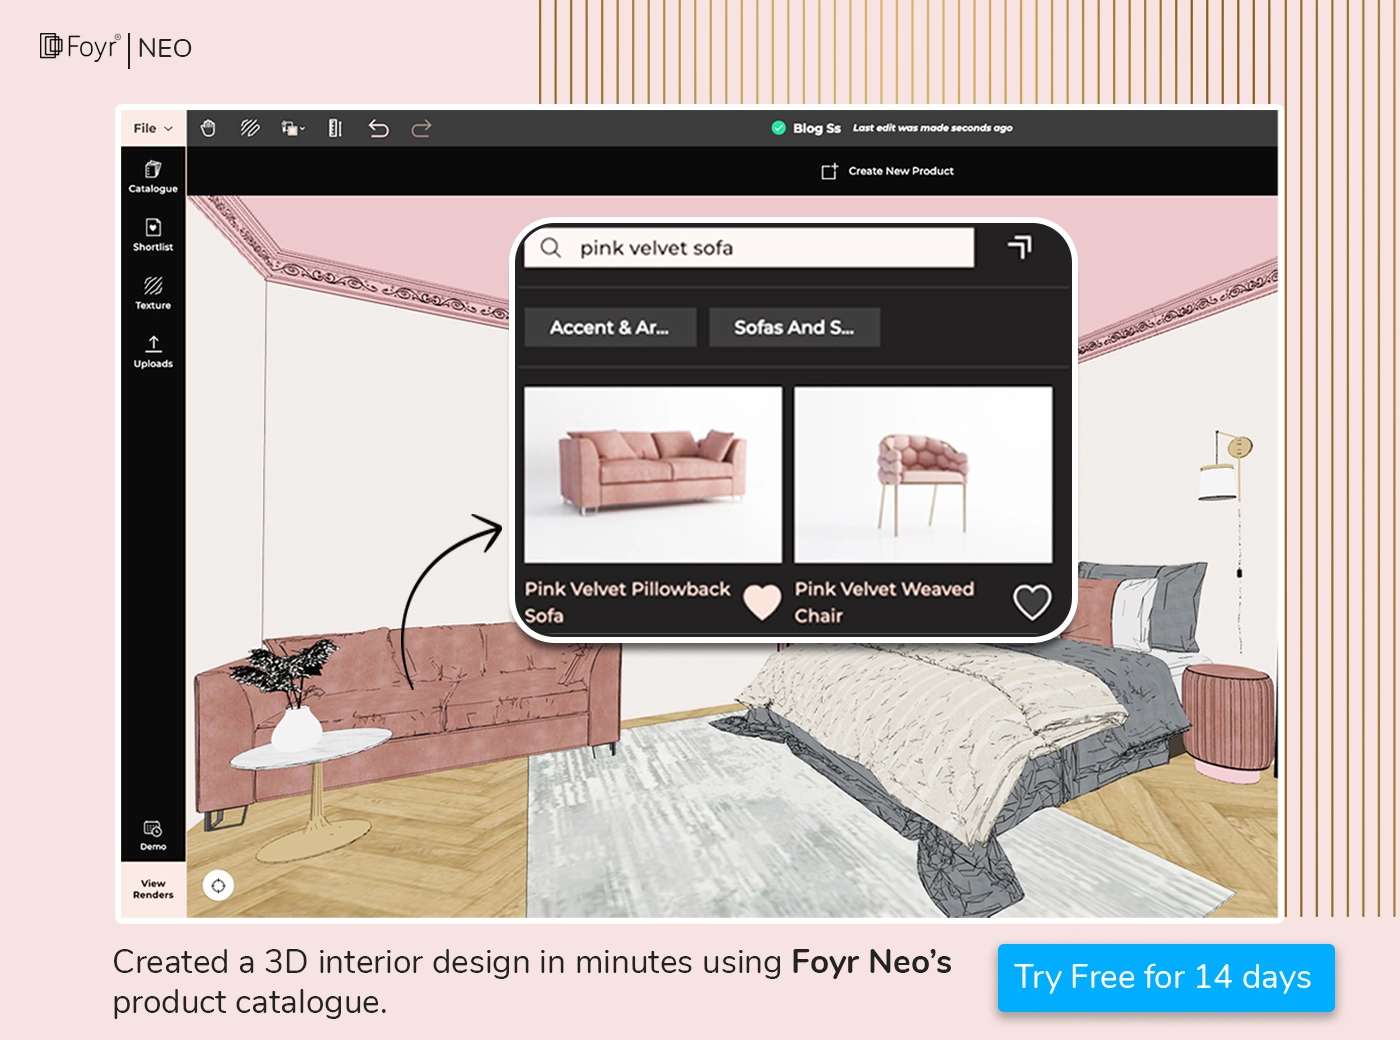Image resolution: width=1400 pixels, height=1040 pixels.
Task: Open the Shortlist panel
Action: coord(152,236)
